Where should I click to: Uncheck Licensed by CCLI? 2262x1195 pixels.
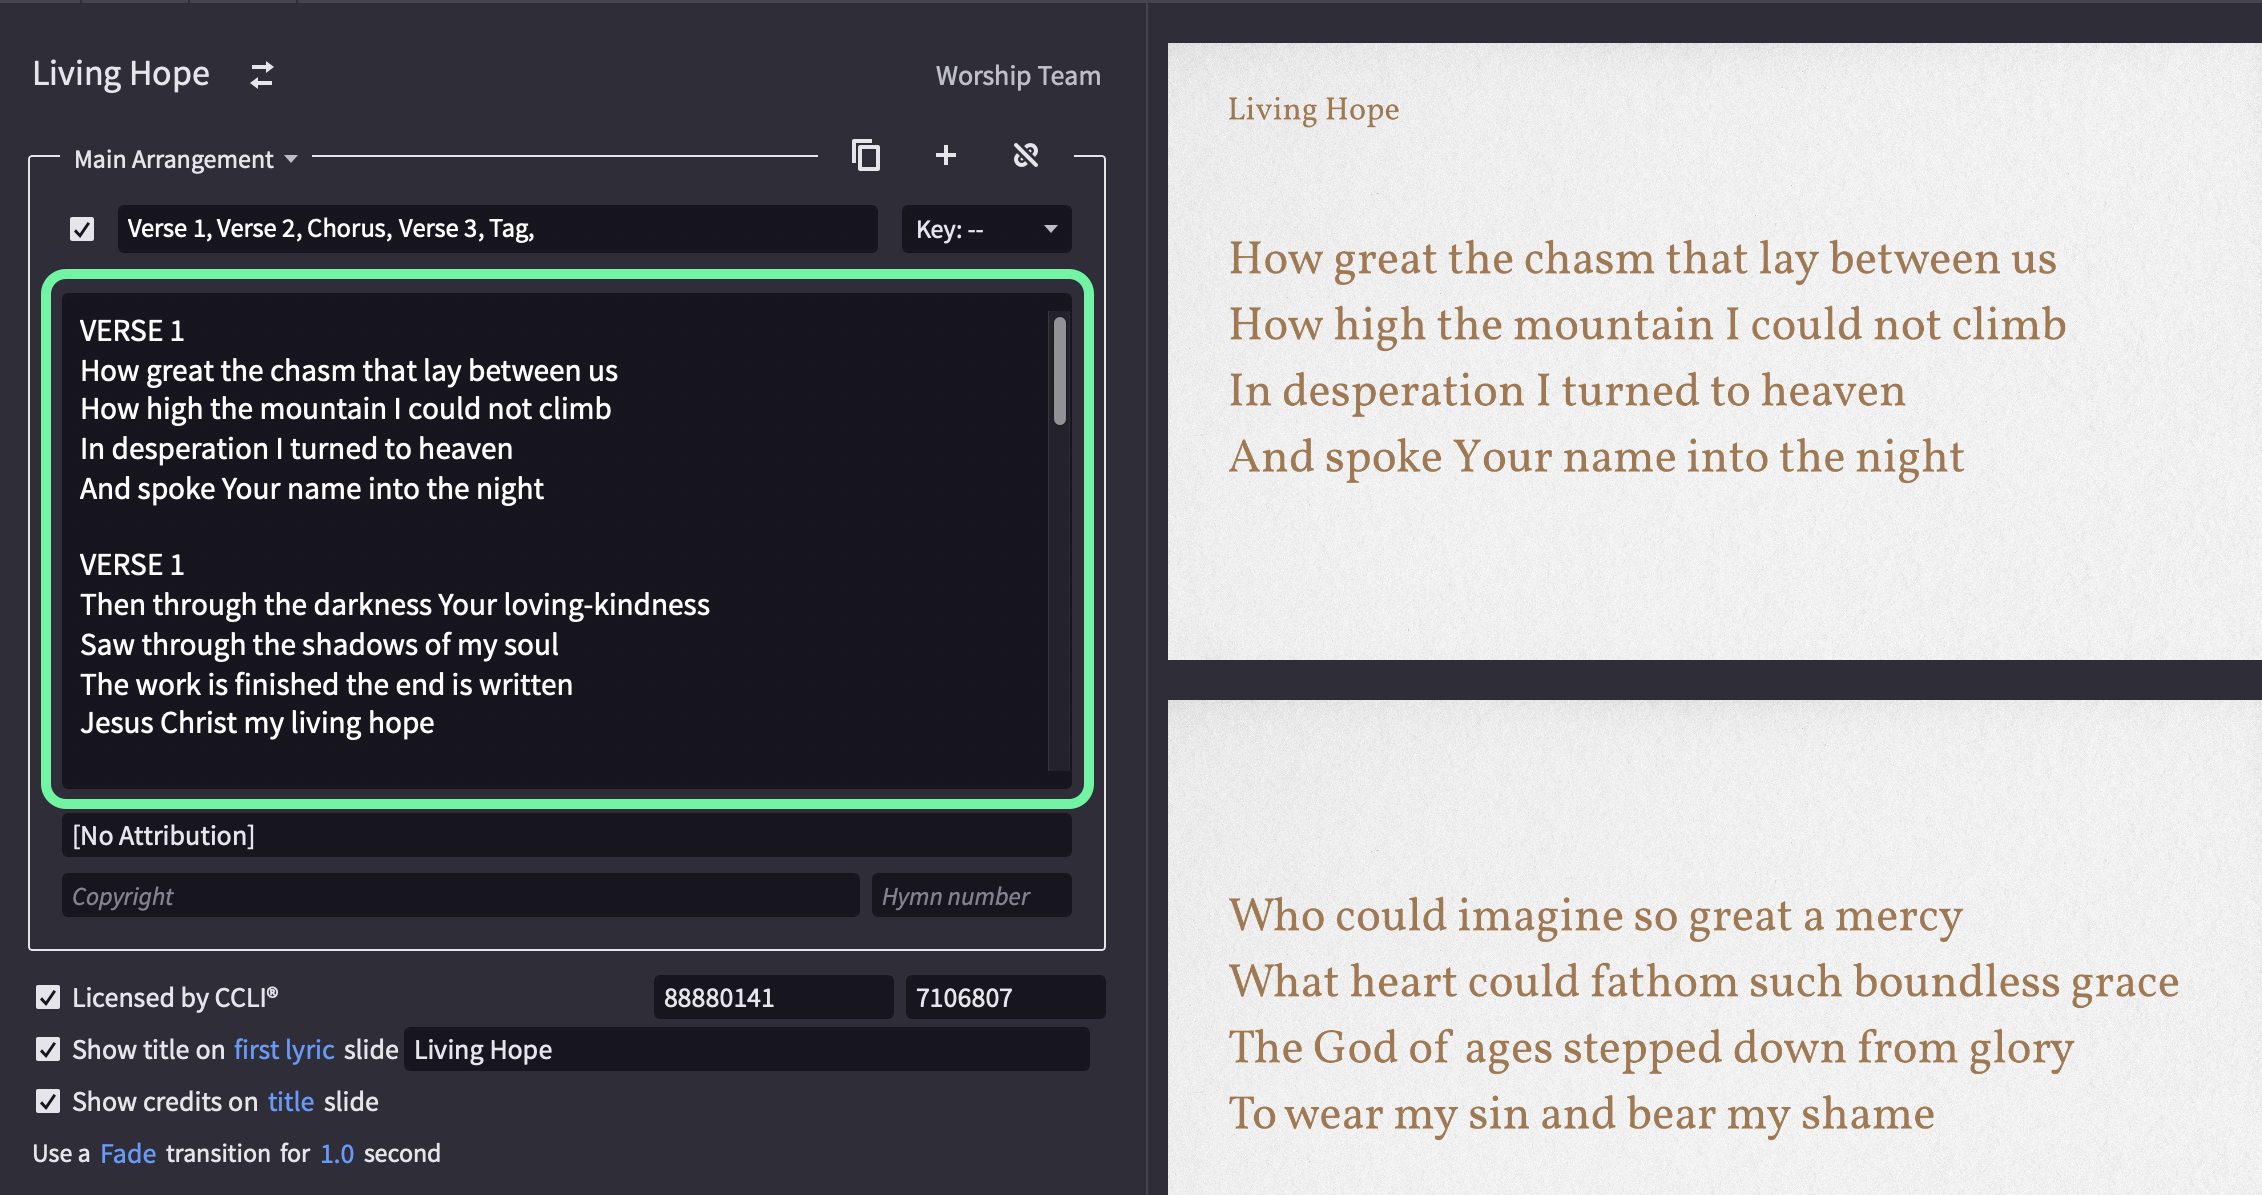[48, 997]
